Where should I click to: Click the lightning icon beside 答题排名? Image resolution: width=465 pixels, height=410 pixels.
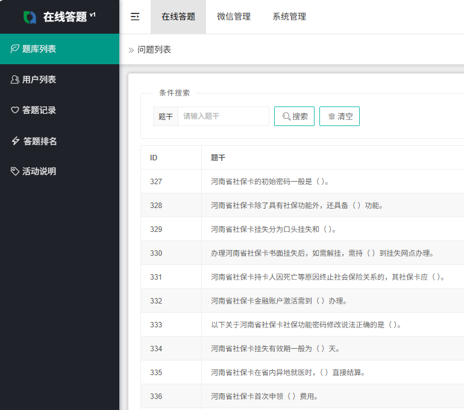click(x=15, y=141)
